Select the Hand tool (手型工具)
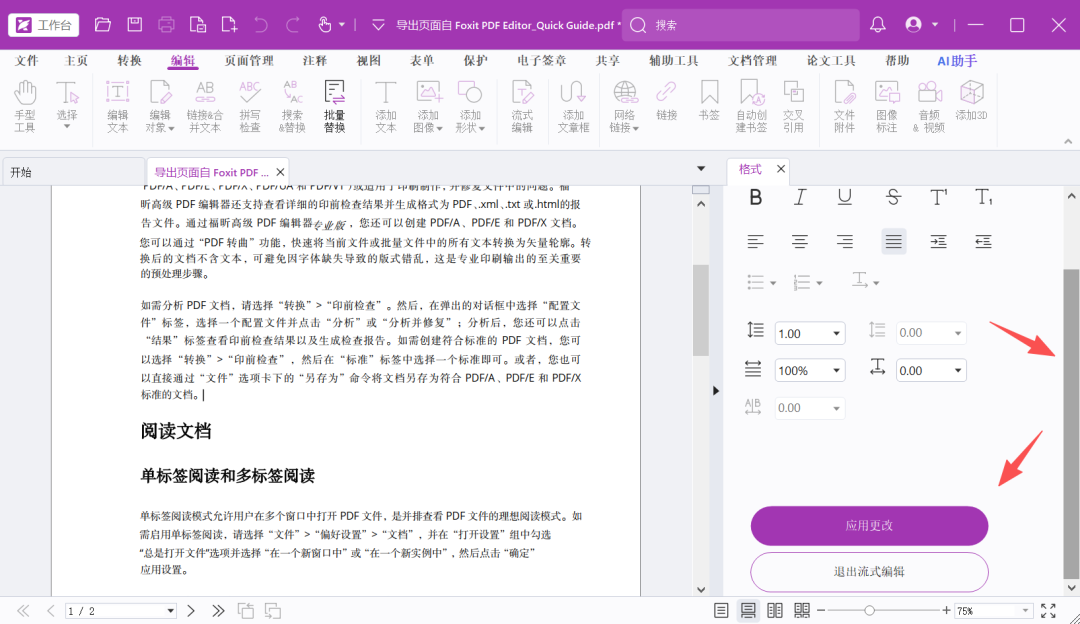Image resolution: width=1080 pixels, height=624 pixels. (x=25, y=107)
